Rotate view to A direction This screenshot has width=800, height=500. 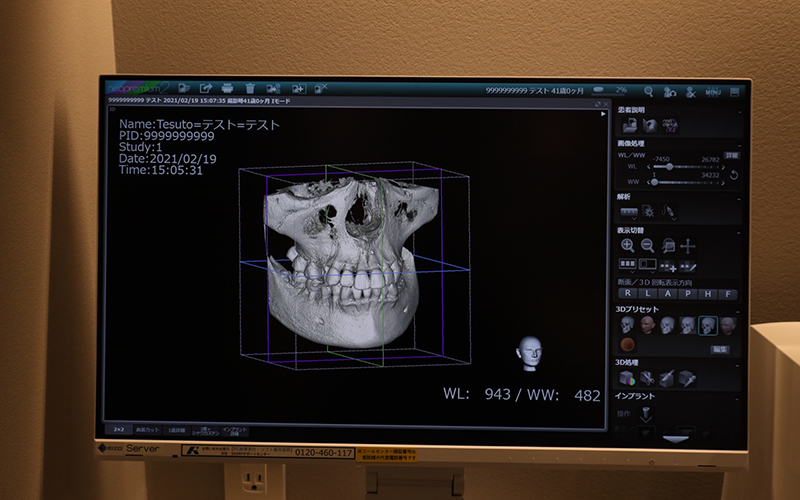coord(668,294)
